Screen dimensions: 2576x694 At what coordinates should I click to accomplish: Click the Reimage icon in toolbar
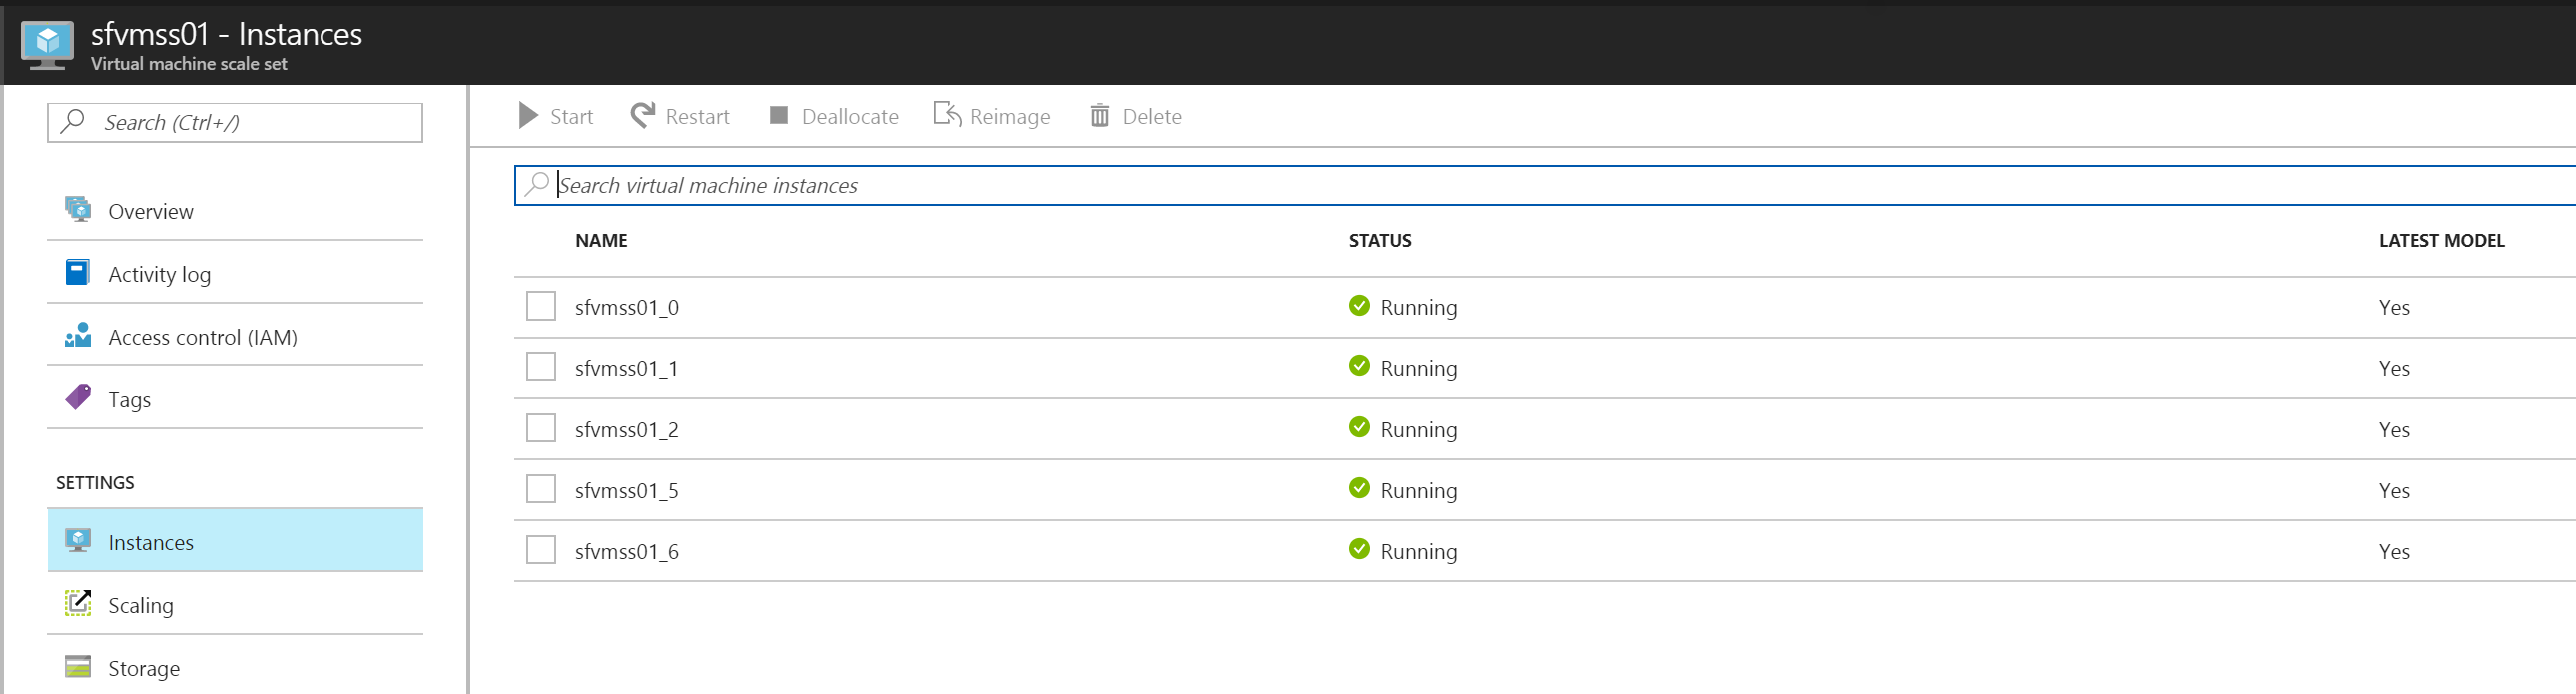[946, 115]
